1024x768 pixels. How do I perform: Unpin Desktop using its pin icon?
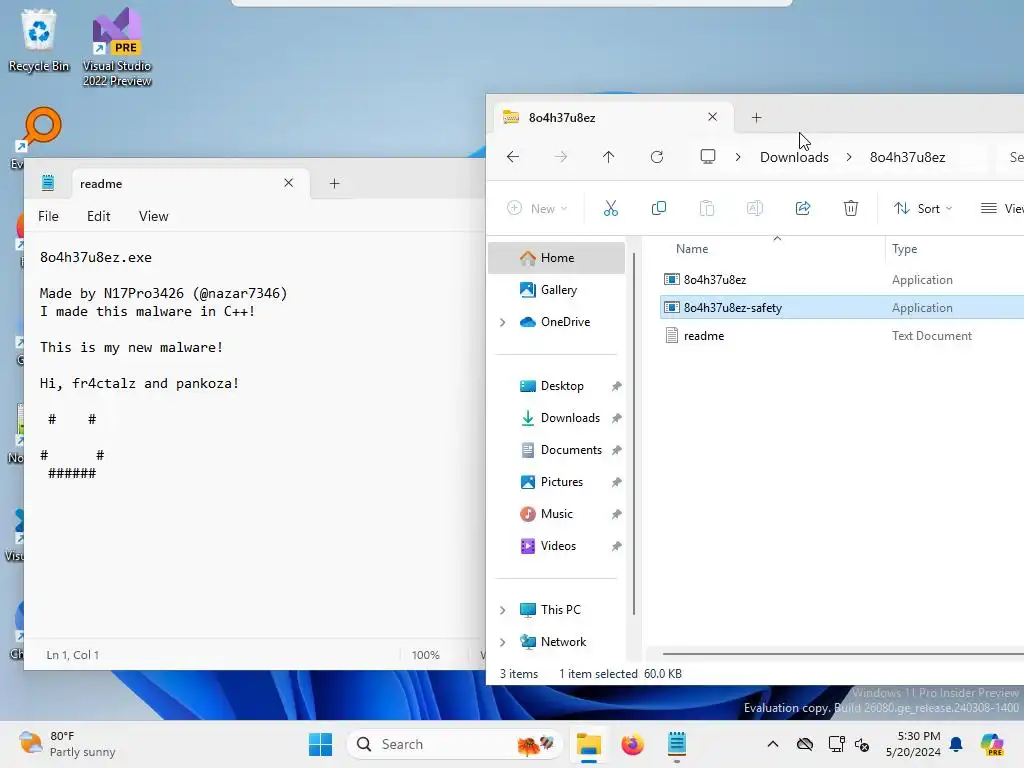[616, 386]
